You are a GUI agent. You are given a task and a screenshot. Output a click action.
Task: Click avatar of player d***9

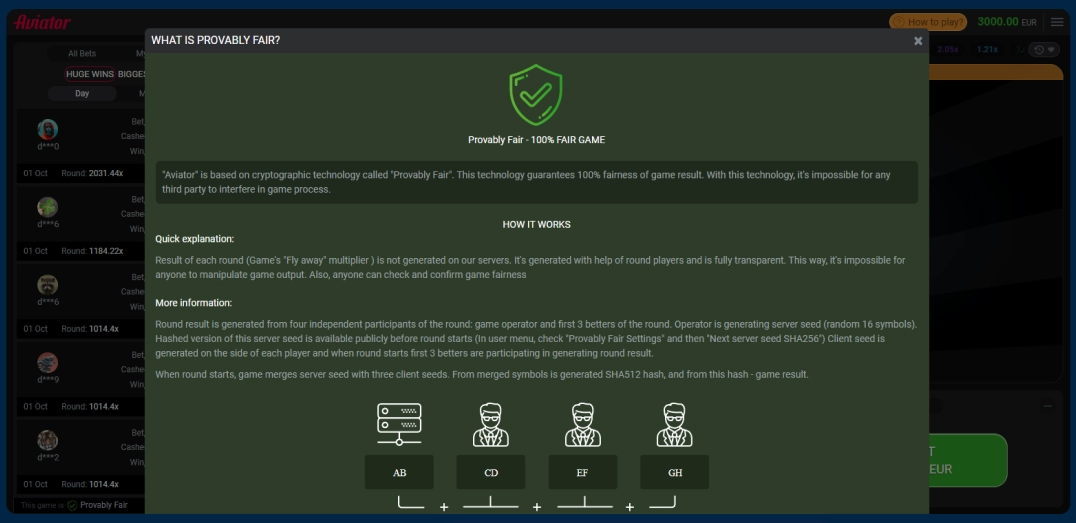point(47,362)
